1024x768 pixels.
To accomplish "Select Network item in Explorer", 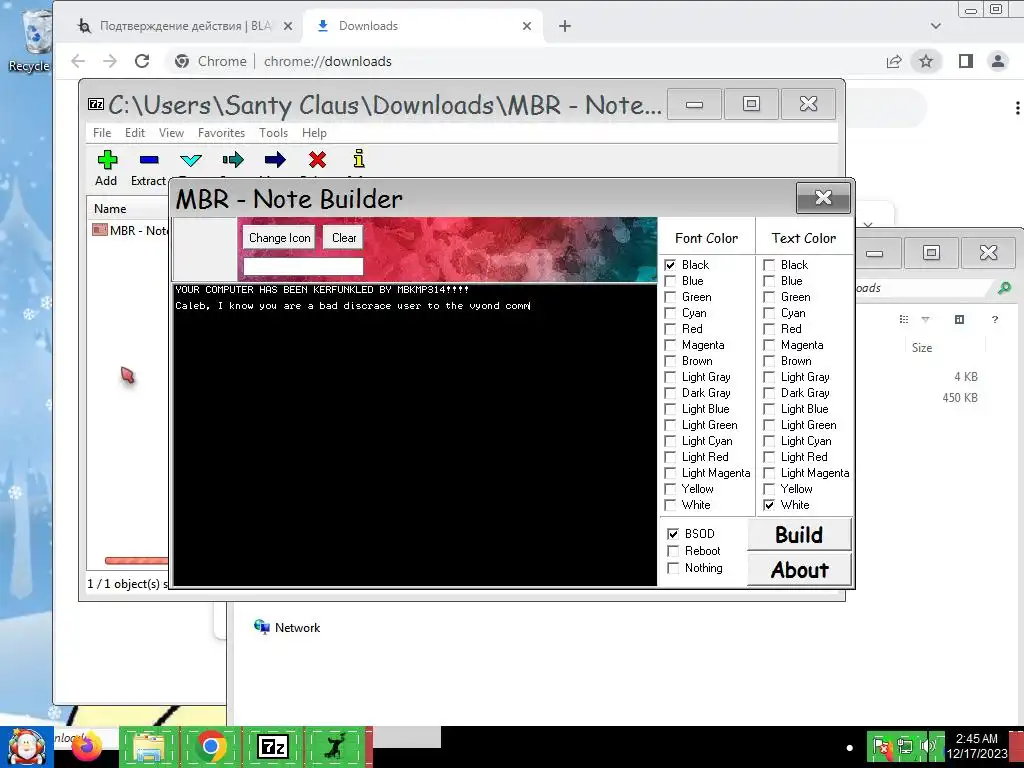I will [x=287, y=628].
